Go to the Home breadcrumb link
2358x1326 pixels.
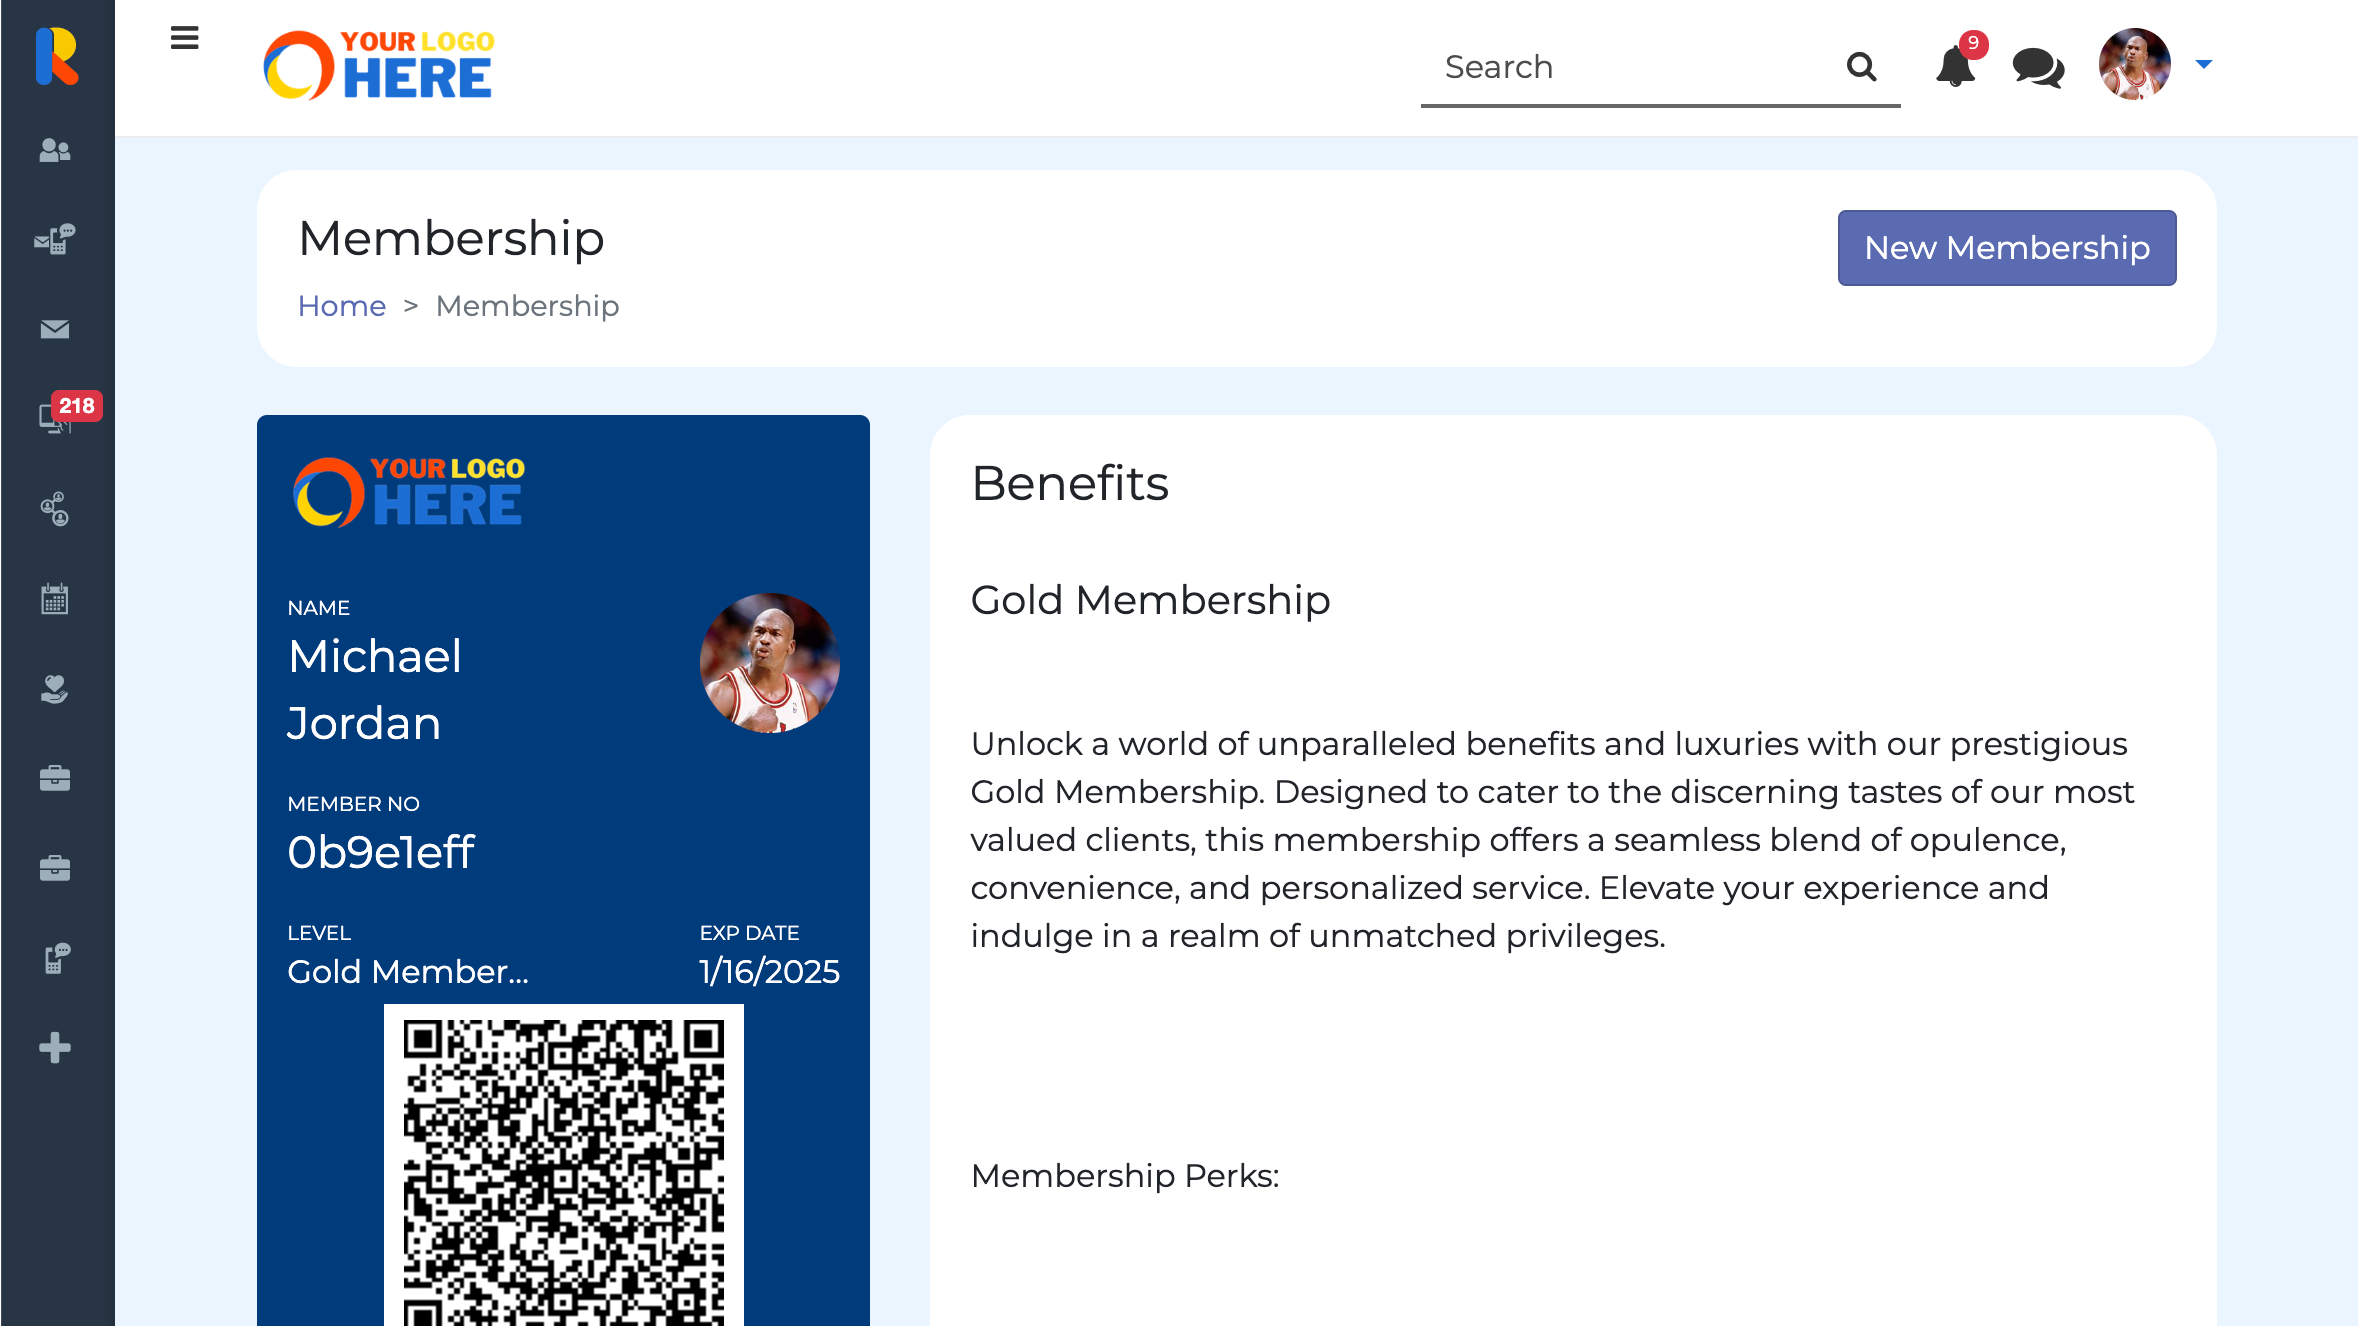pos(342,306)
